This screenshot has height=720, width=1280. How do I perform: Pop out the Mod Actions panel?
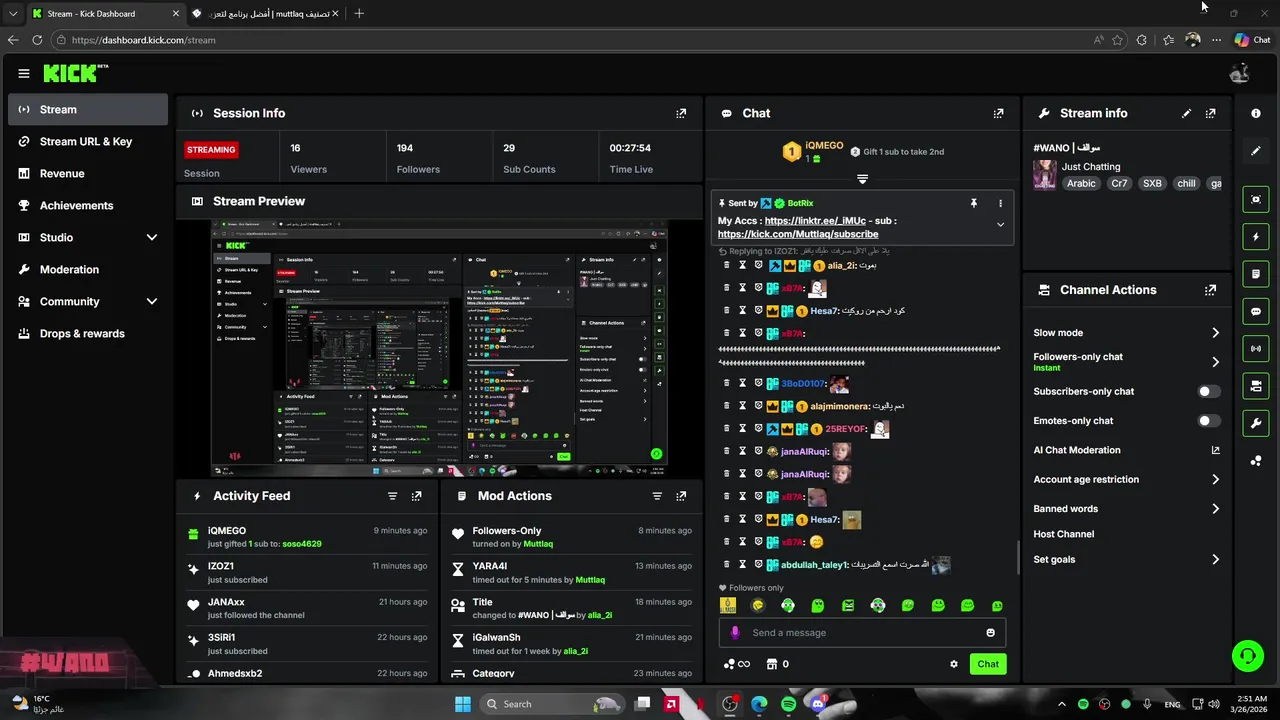click(681, 496)
